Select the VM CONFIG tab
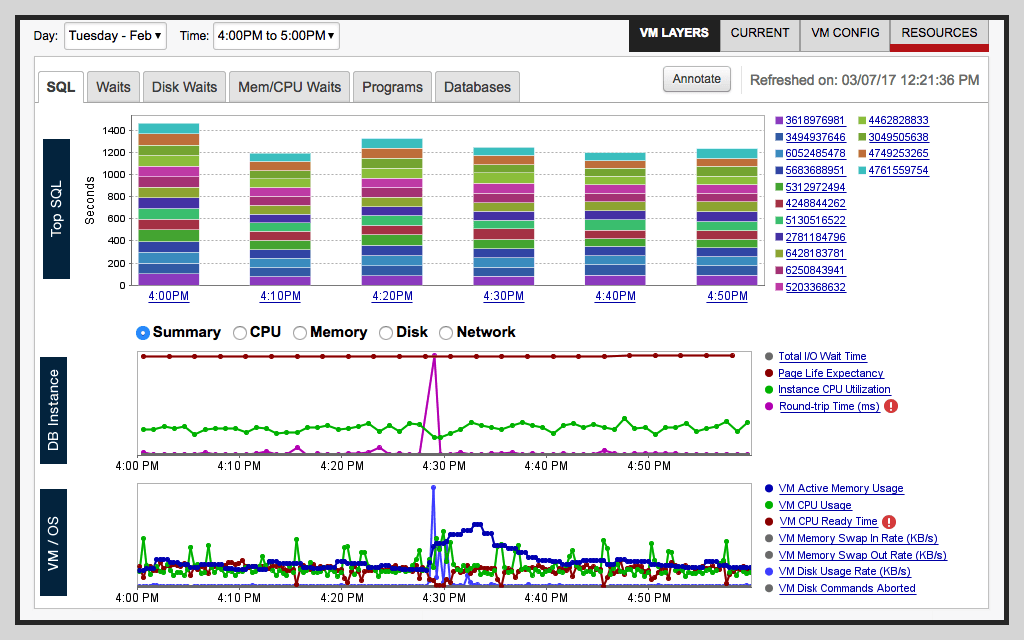The image size is (1024, 640). click(845, 31)
